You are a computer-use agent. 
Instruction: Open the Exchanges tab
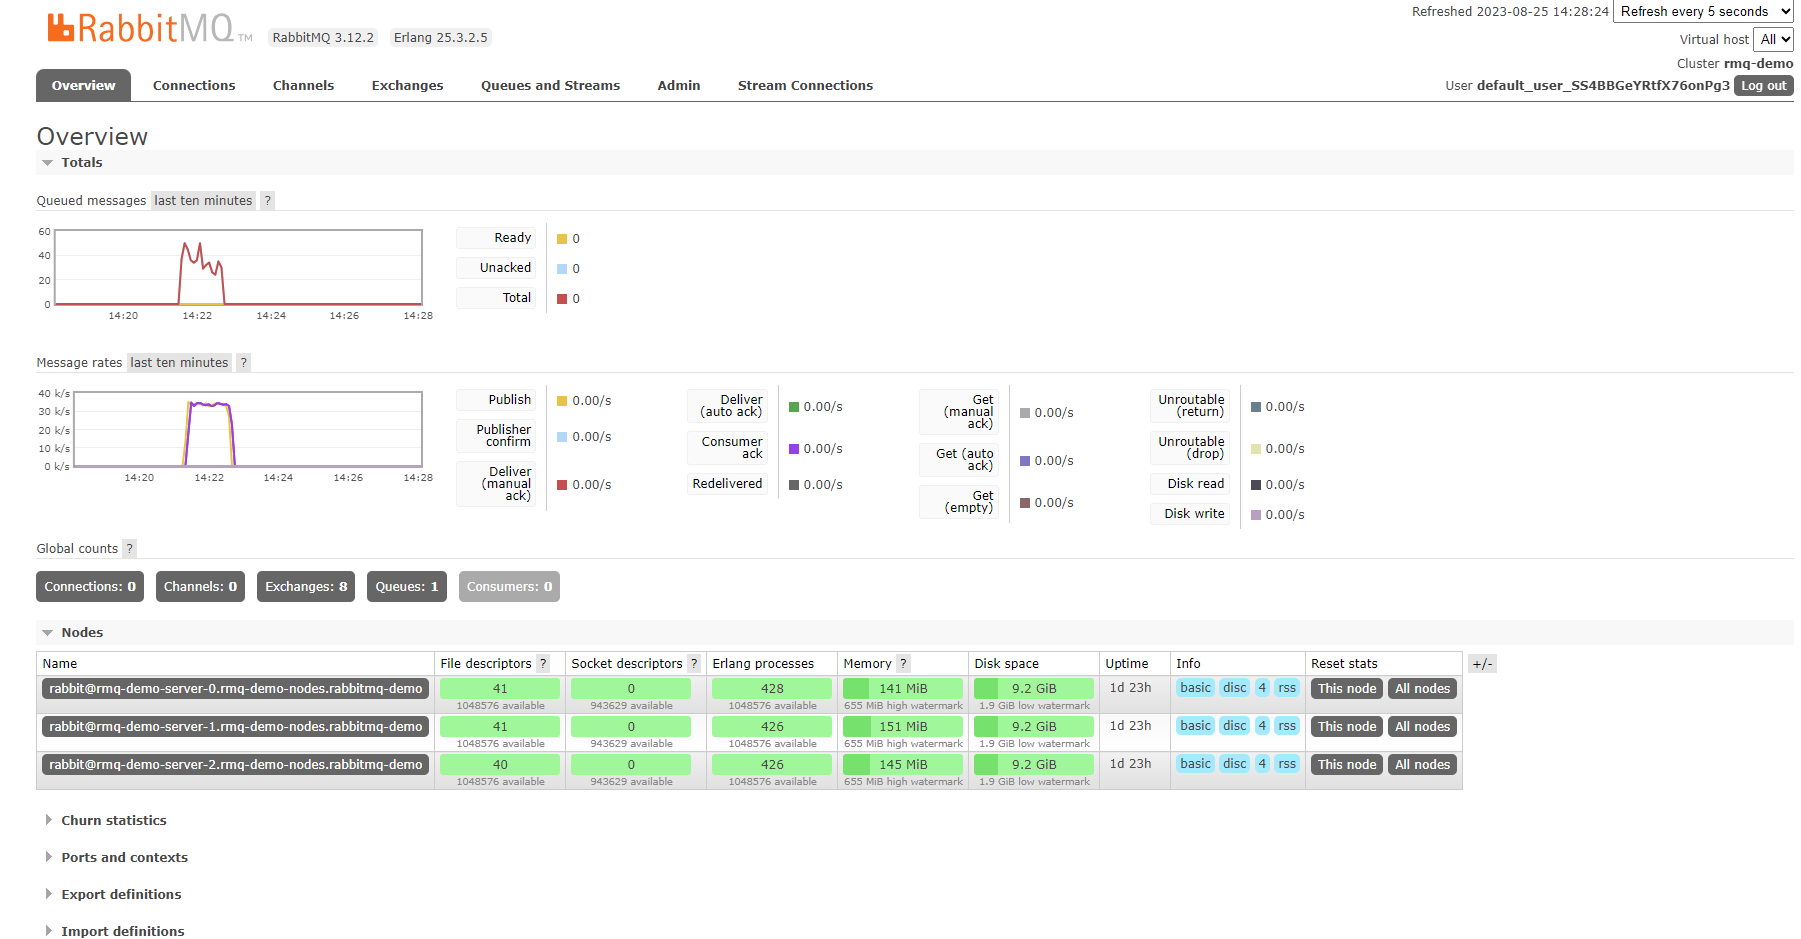click(407, 86)
